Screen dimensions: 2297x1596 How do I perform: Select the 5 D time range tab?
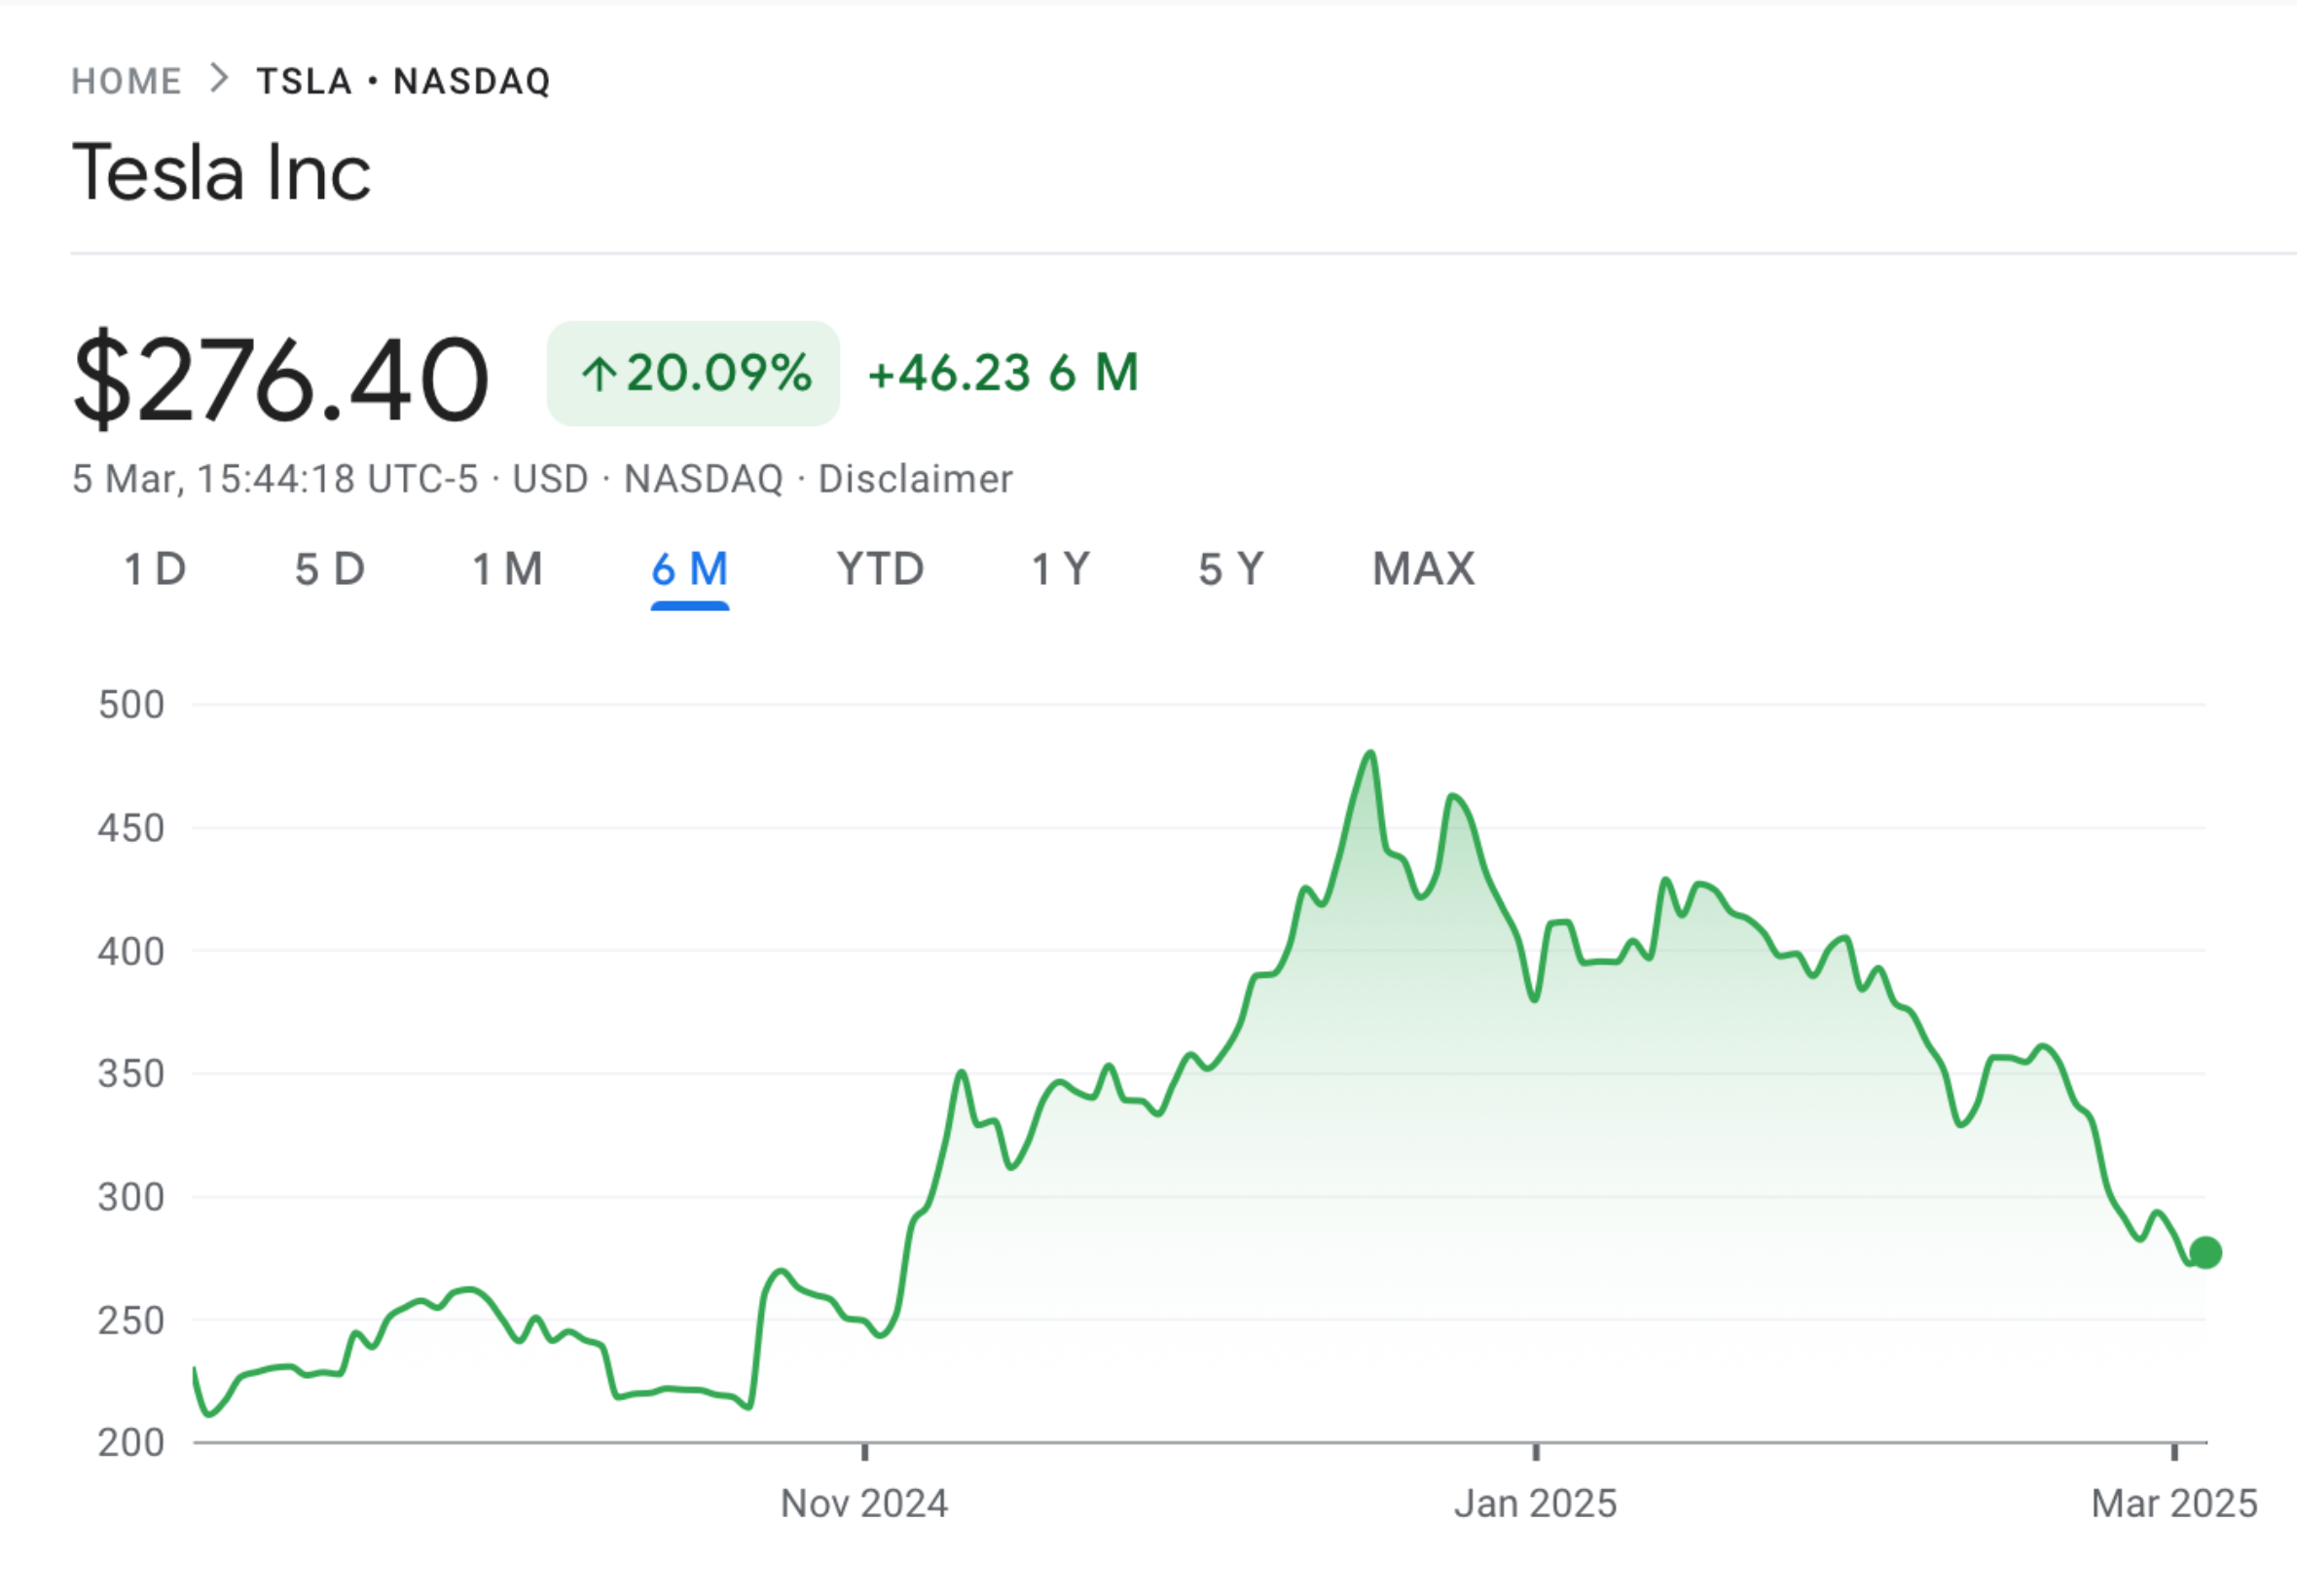tap(330, 570)
